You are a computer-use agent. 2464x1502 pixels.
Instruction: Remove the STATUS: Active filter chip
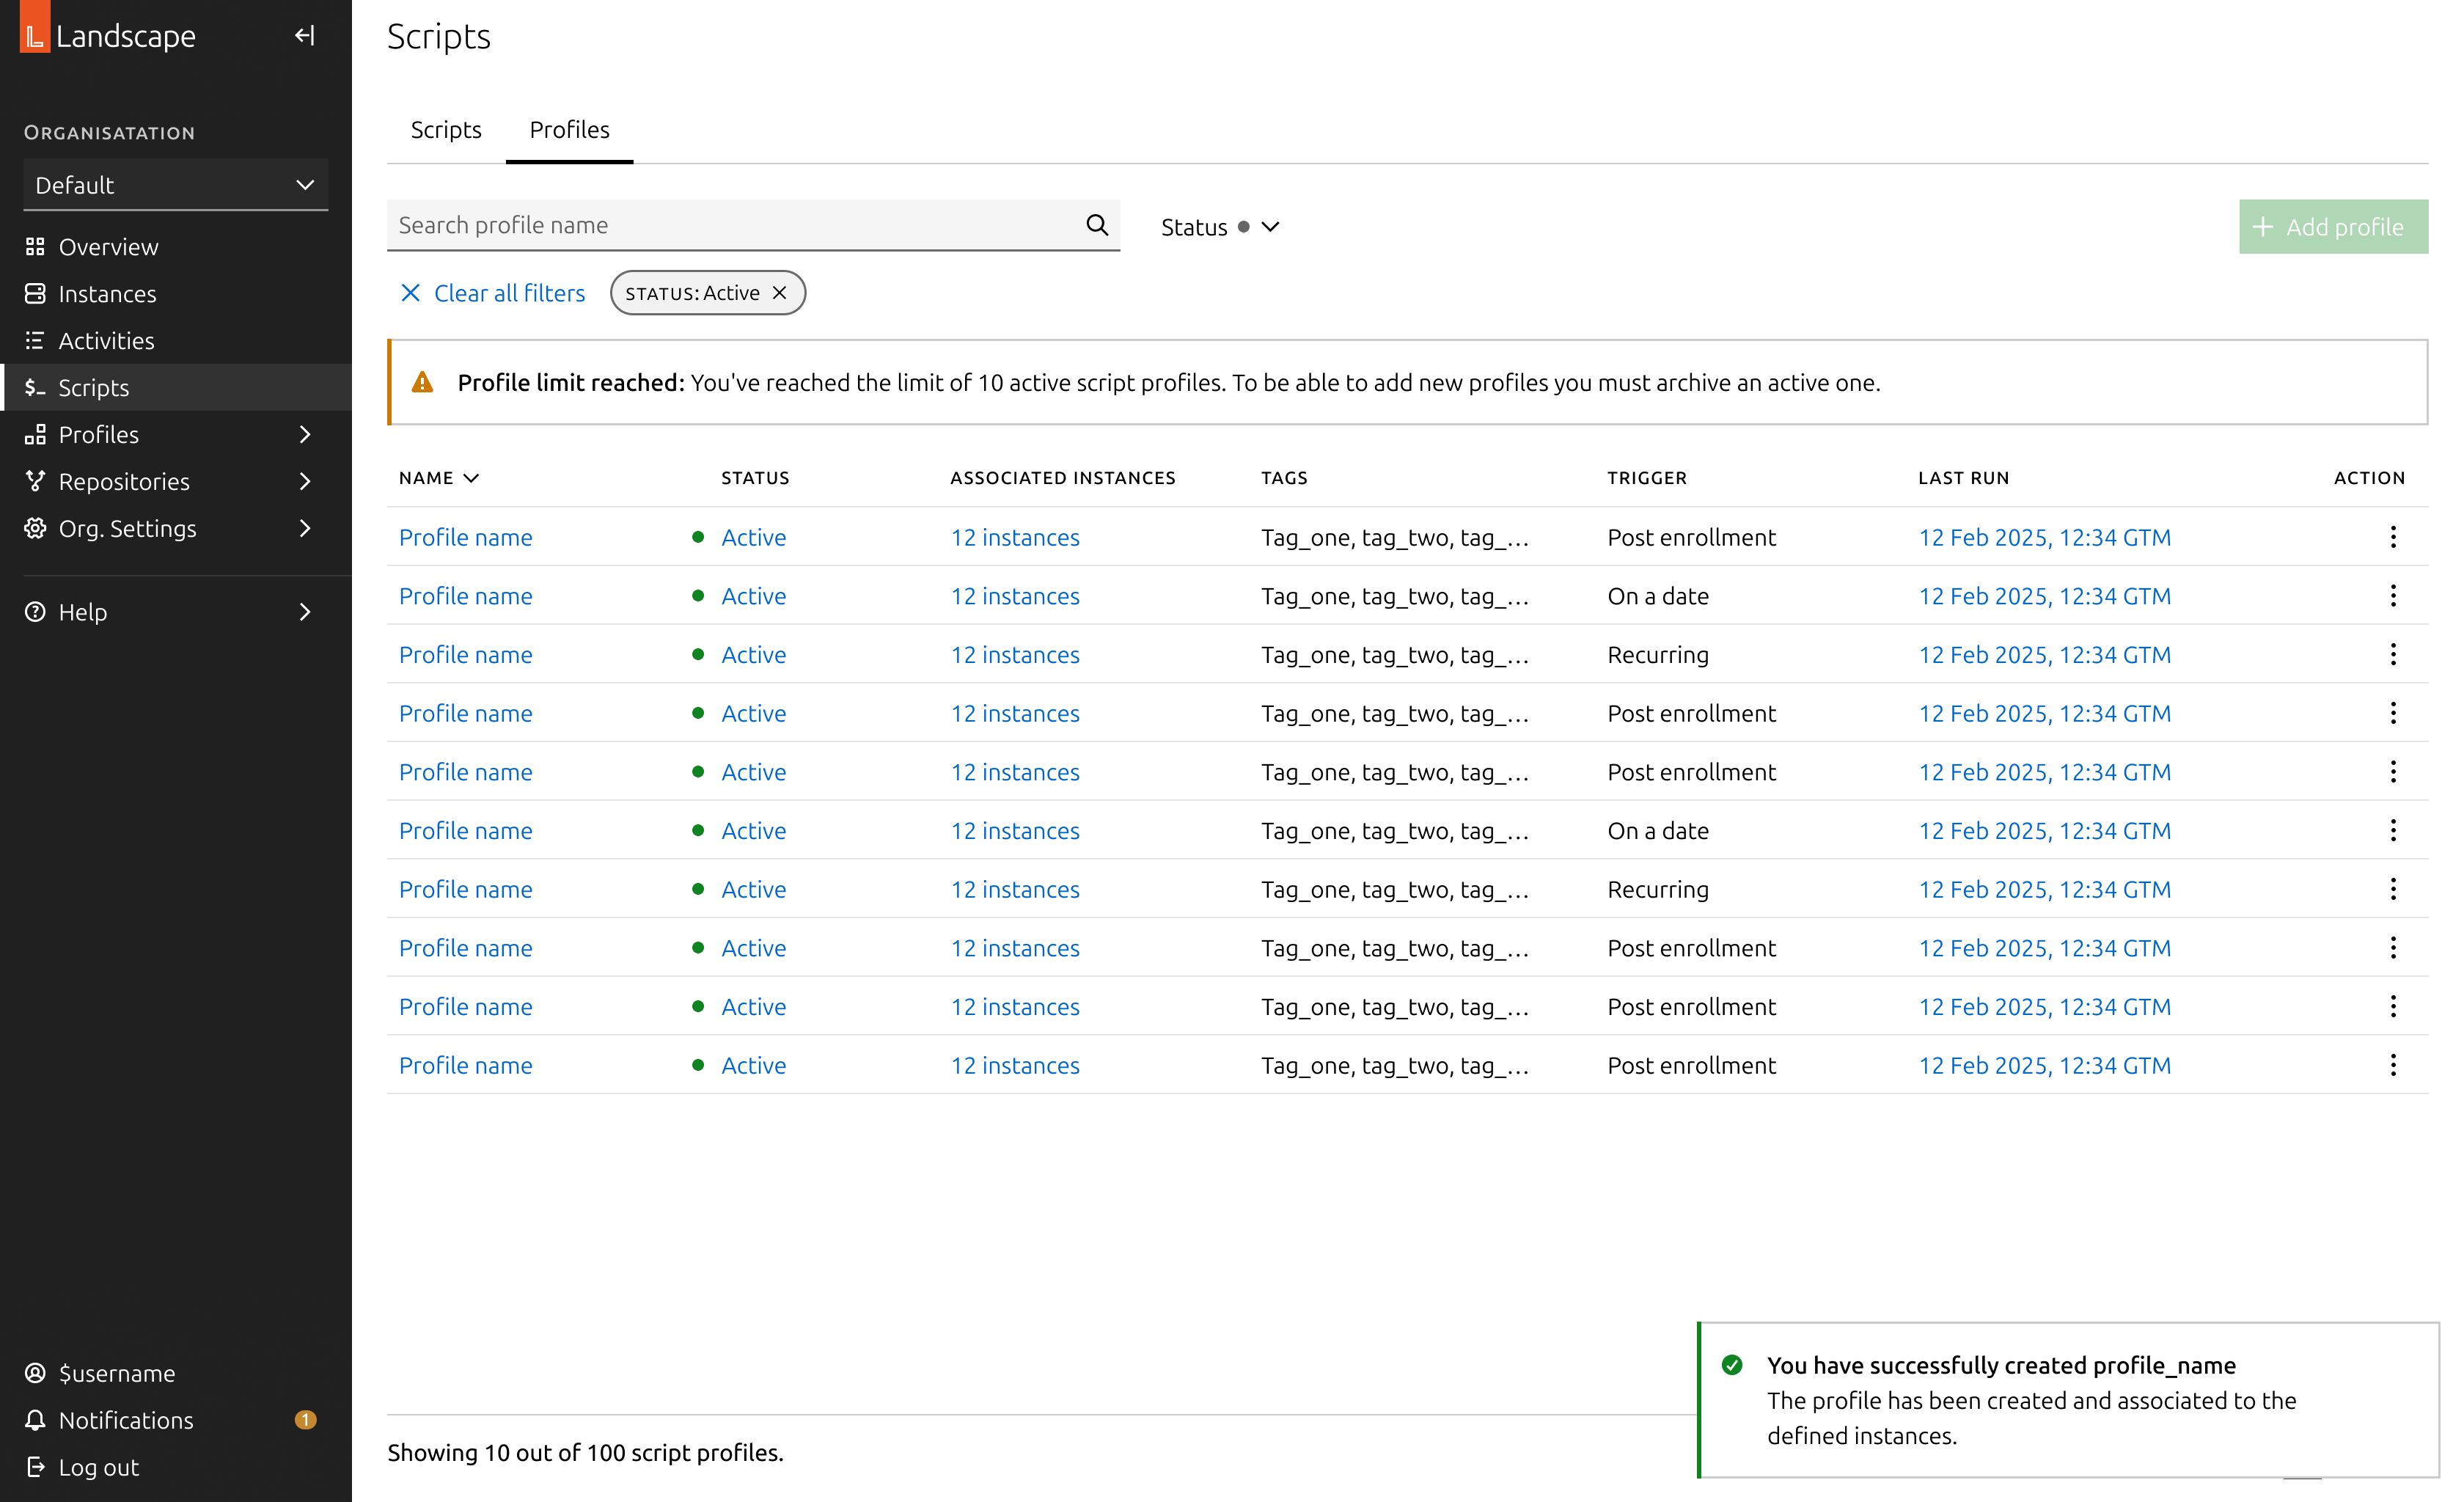pos(780,293)
